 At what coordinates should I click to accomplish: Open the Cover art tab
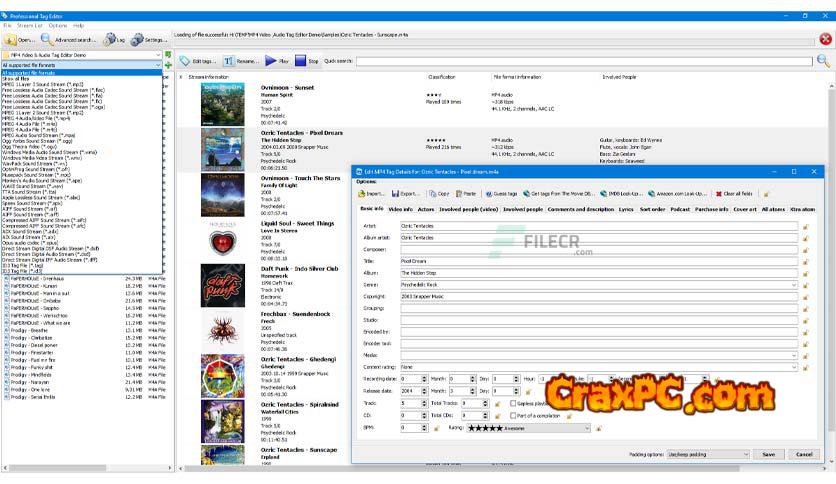pos(745,209)
